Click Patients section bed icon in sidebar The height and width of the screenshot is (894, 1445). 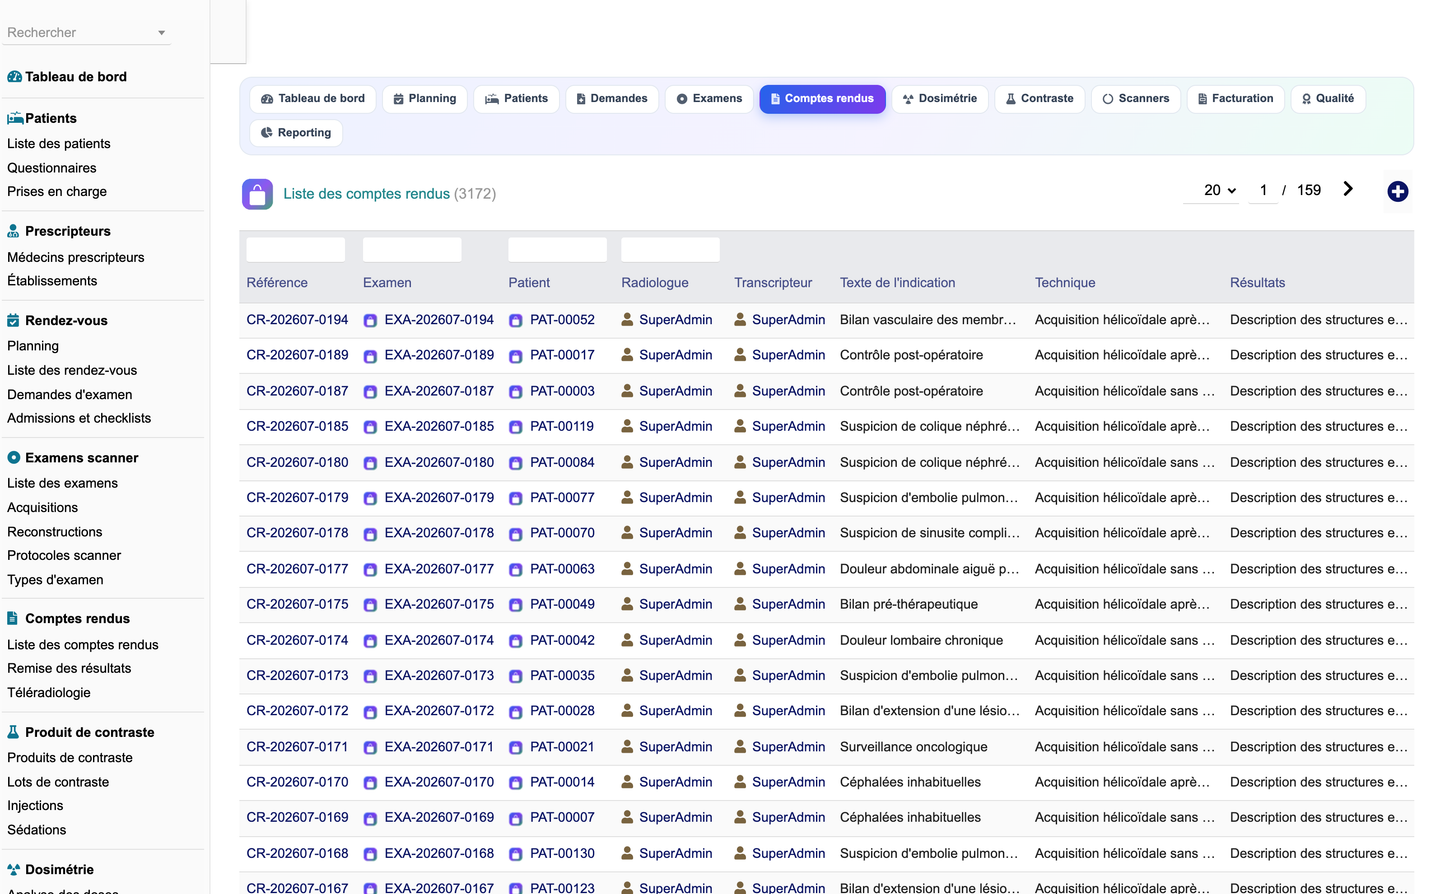(15, 118)
